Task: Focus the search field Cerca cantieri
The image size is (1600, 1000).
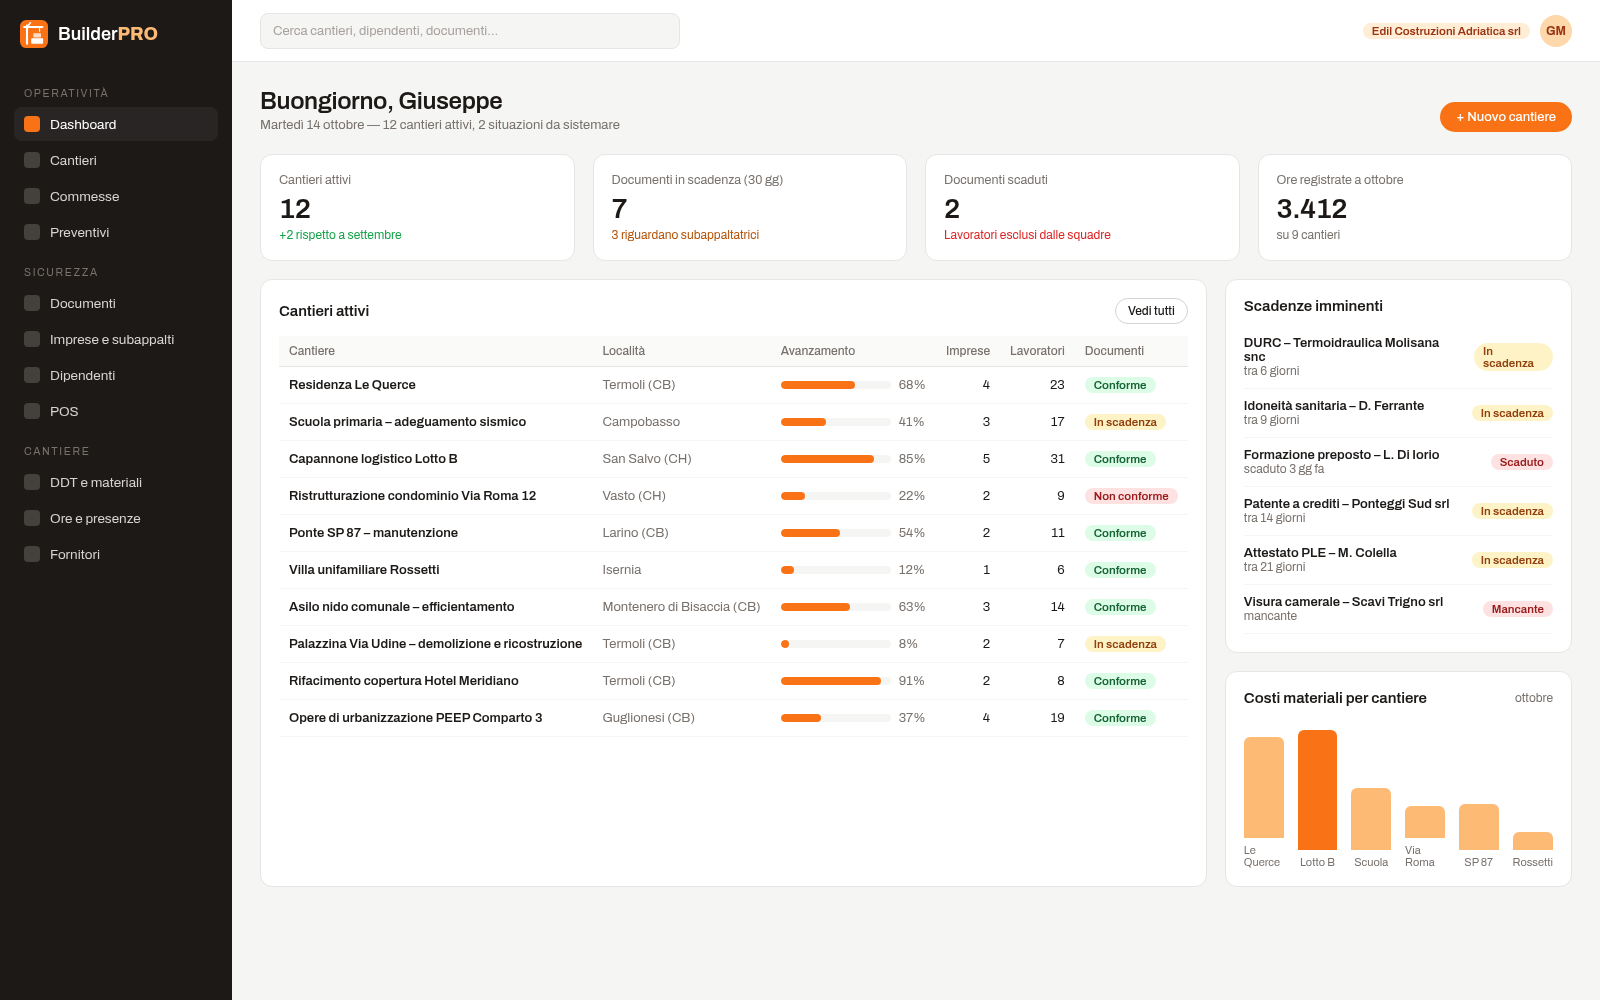Action: pyautogui.click(x=470, y=31)
